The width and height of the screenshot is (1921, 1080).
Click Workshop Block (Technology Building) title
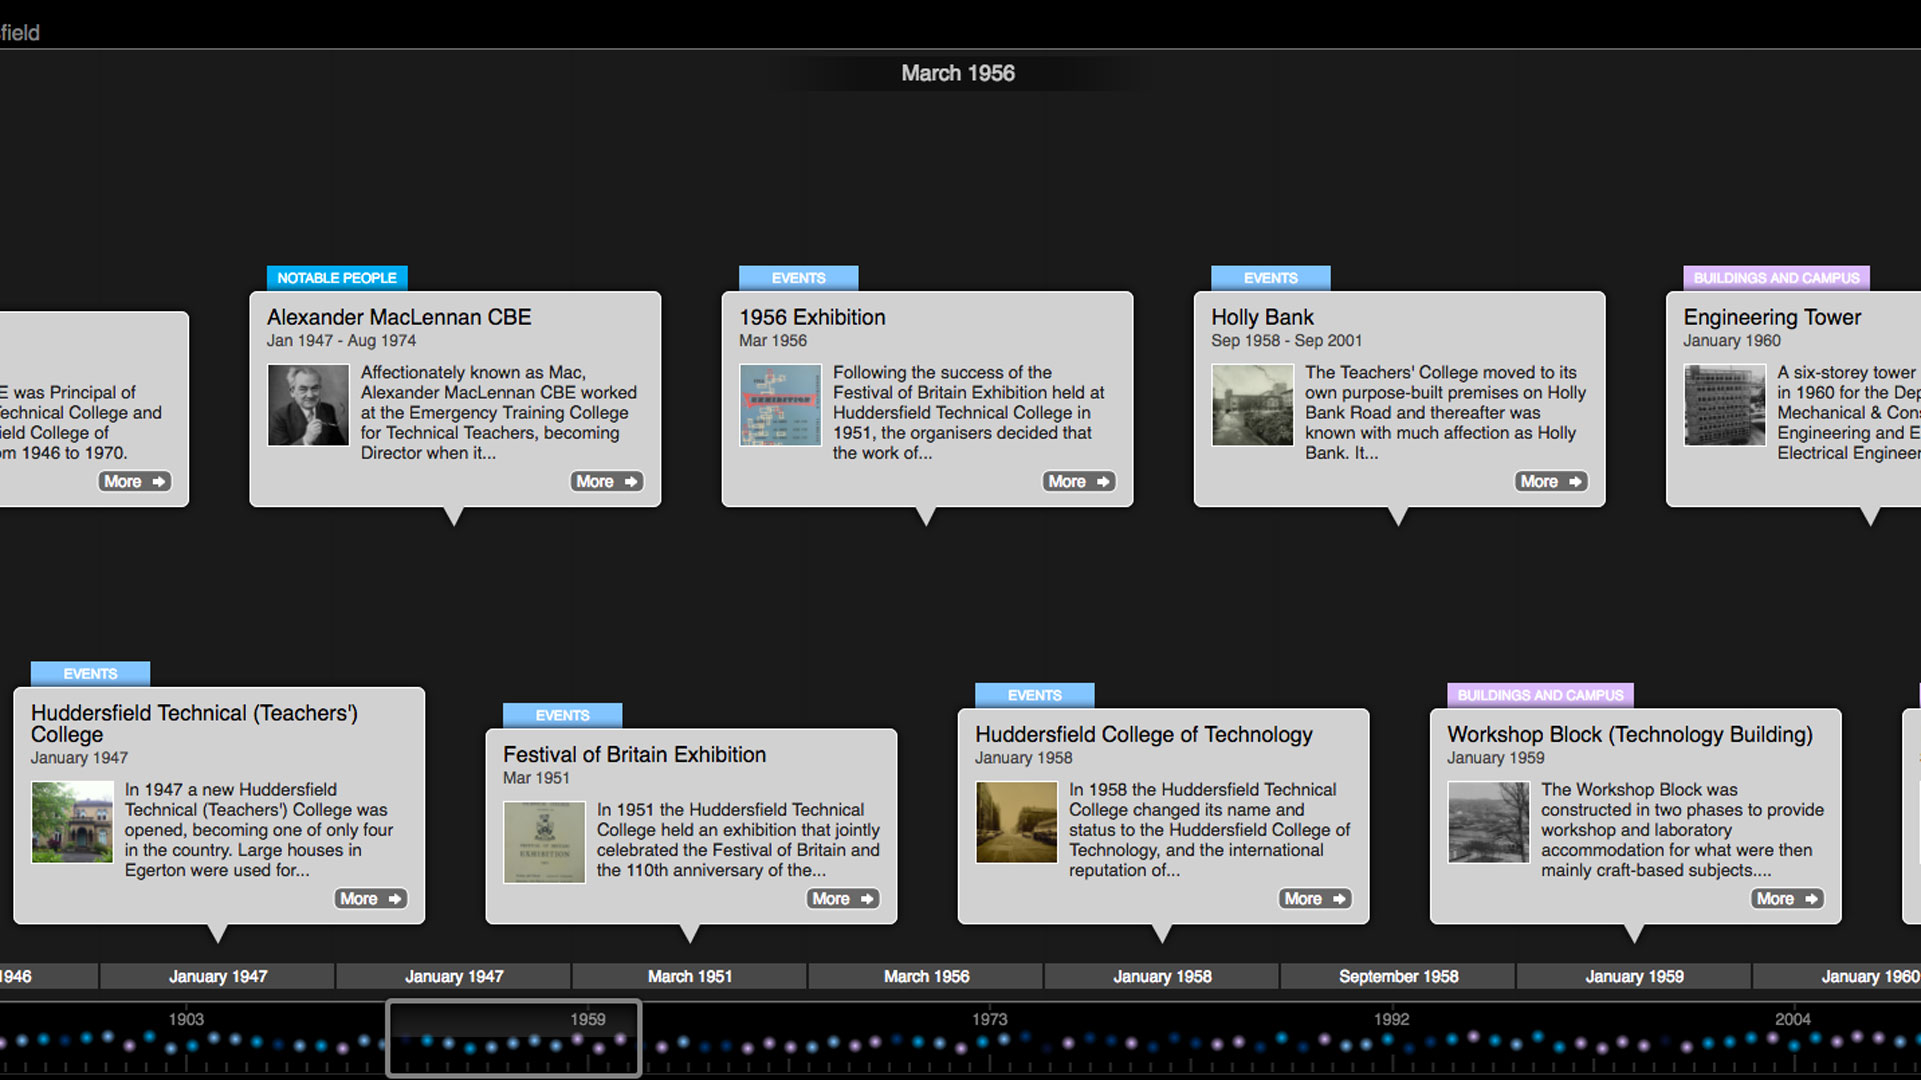1629,735
